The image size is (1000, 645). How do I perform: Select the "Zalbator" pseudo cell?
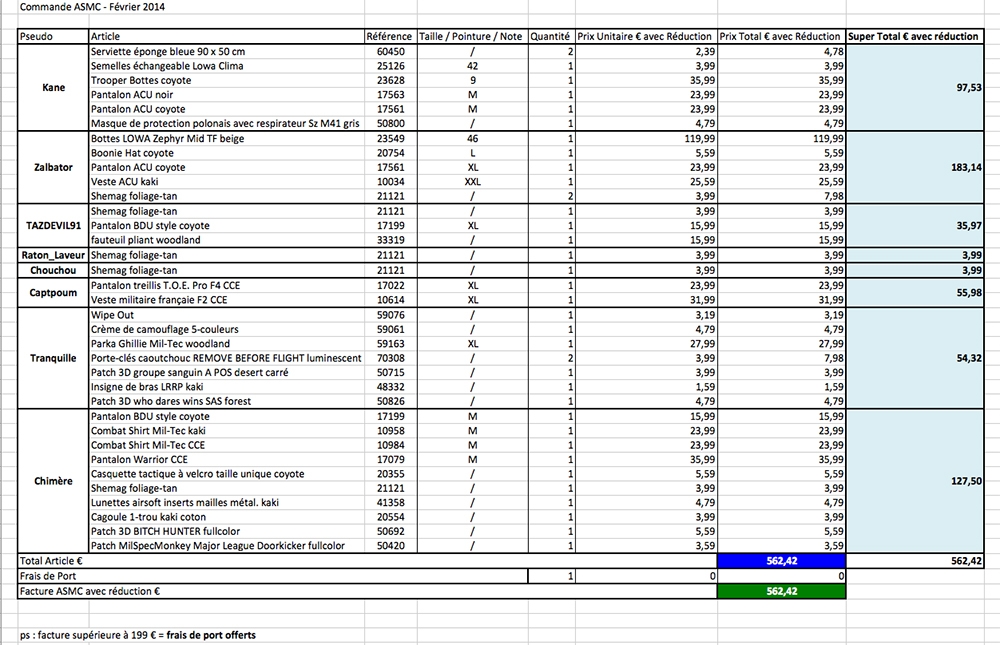(x=53, y=168)
